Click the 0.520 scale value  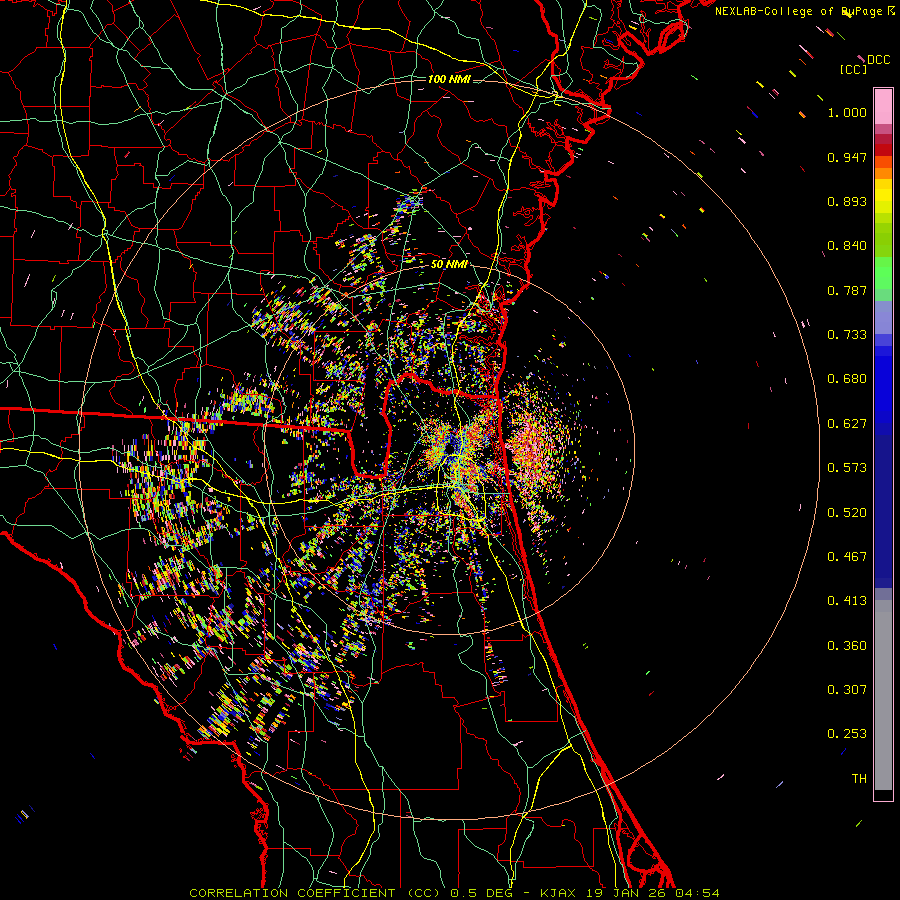(847, 513)
